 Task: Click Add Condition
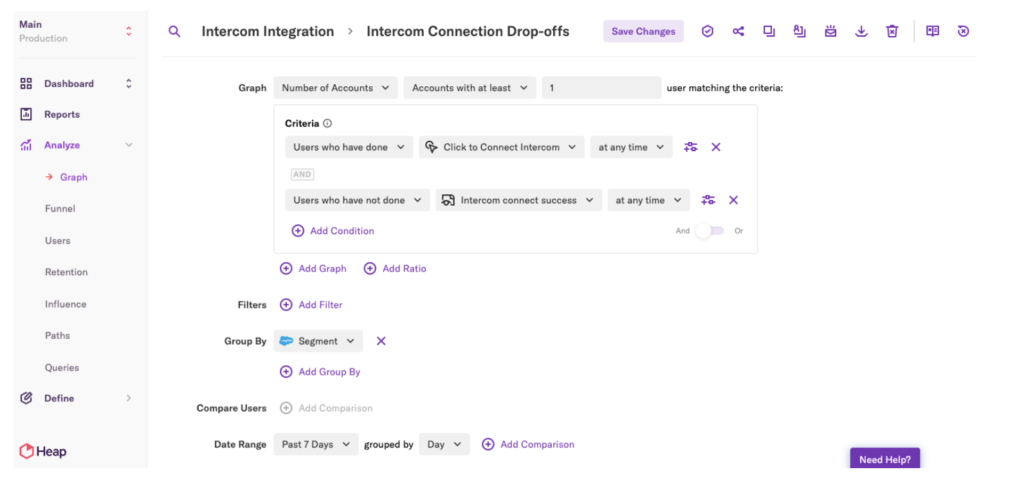[333, 230]
